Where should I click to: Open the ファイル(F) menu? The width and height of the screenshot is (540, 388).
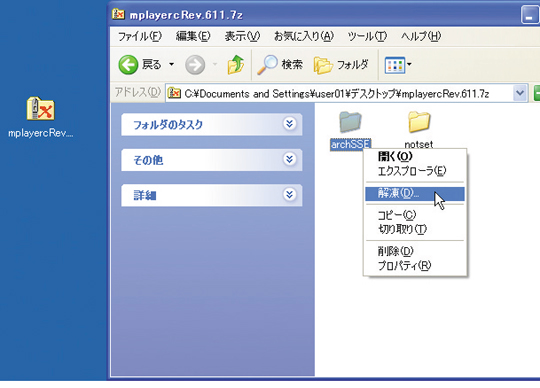139,36
